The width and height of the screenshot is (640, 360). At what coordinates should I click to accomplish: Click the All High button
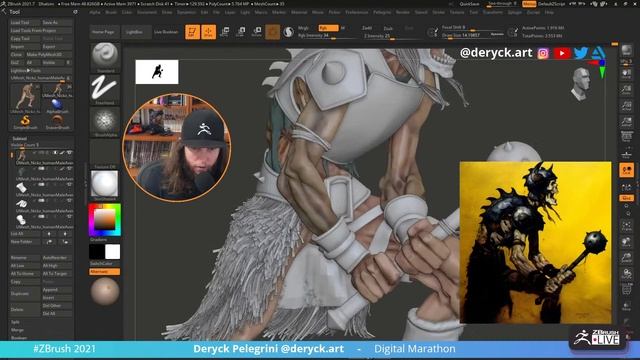pos(57,266)
